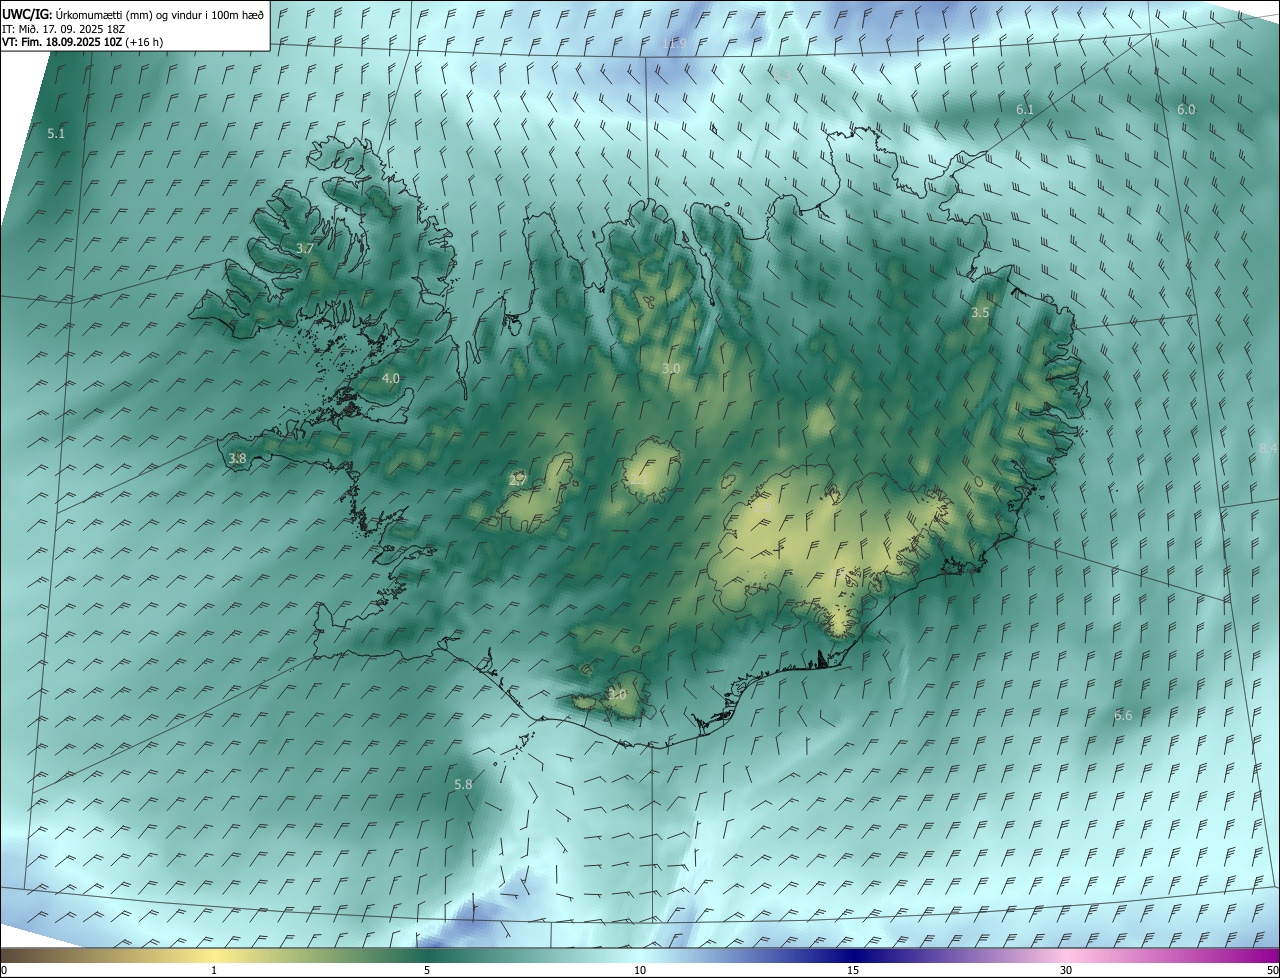This screenshot has width=1280, height=978.
Task: Click the 3.8 map value
Action: (x=237, y=458)
